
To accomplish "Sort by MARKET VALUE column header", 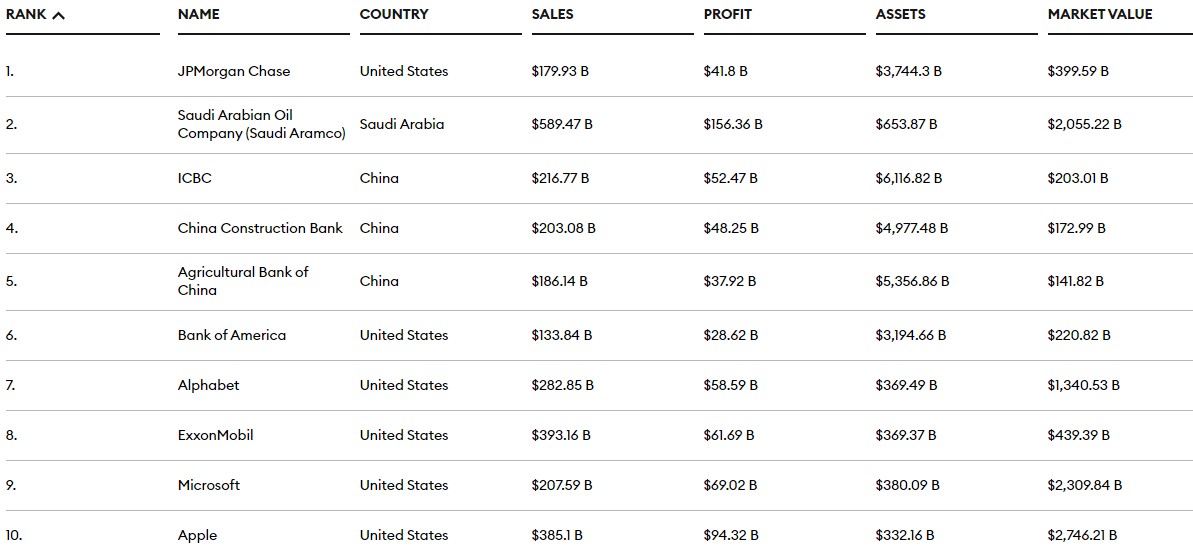I will pos(1100,14).
